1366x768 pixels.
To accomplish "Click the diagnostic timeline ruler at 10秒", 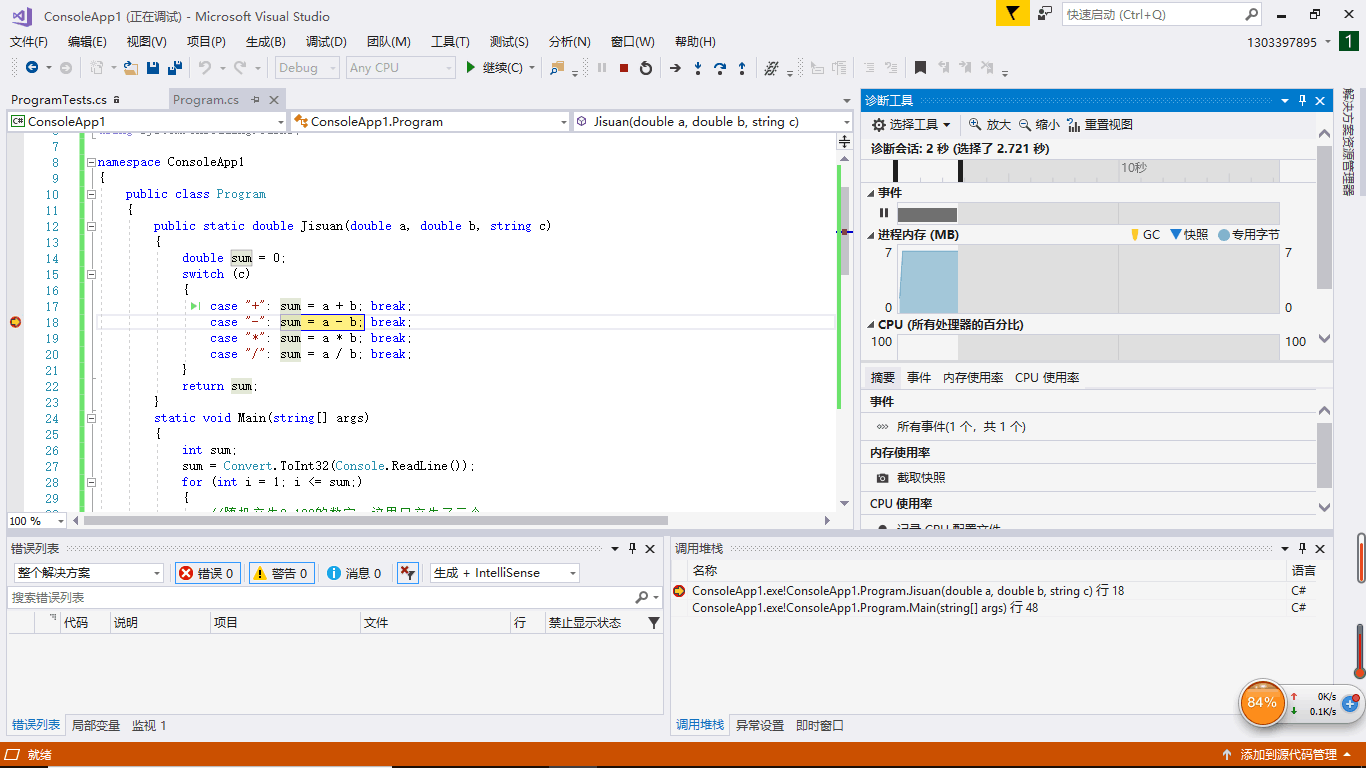I will coord(1133,168).
